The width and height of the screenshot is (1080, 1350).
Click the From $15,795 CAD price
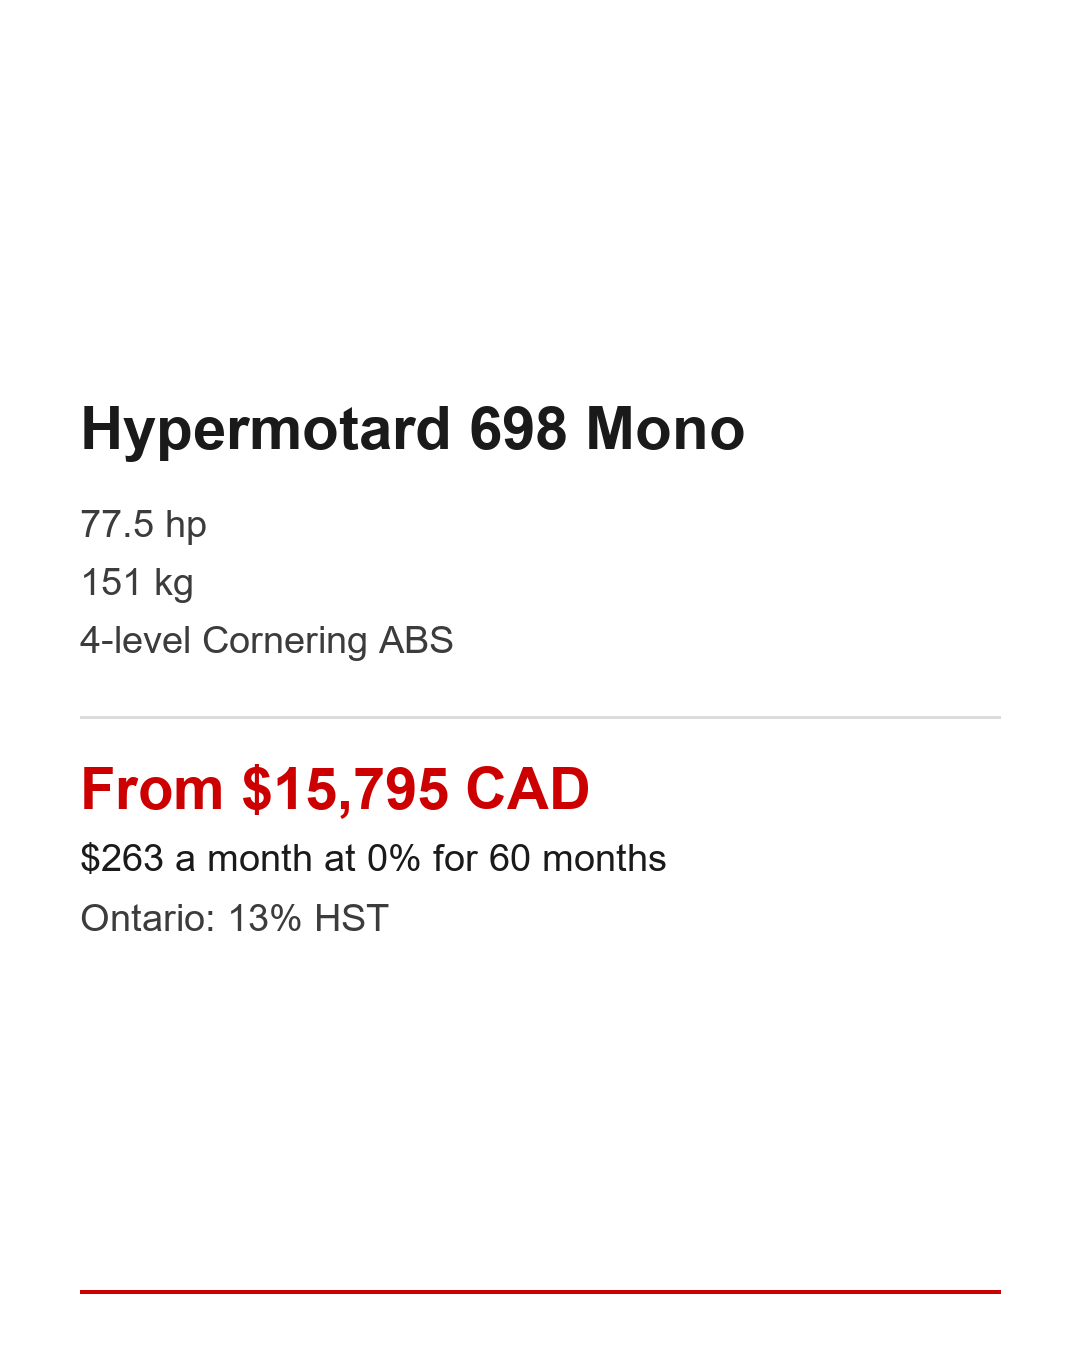[x=335, y=789]
